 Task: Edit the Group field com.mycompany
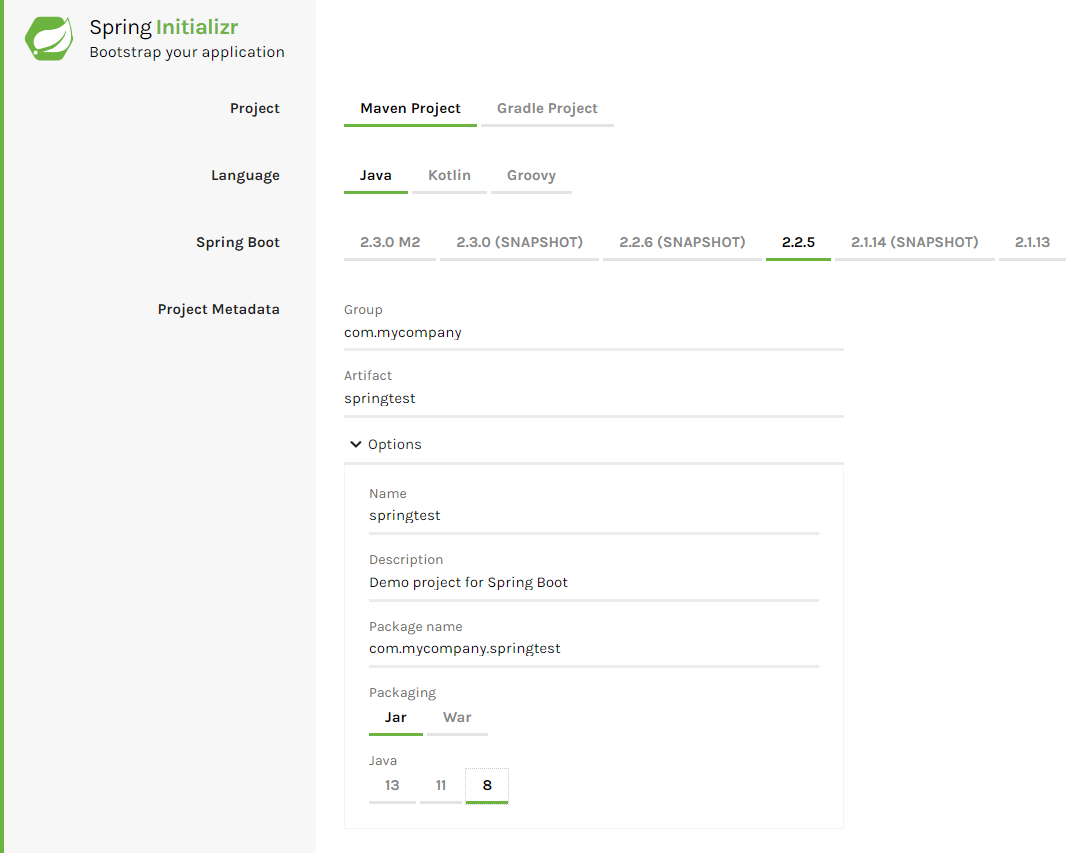click(x=594, y=333)
